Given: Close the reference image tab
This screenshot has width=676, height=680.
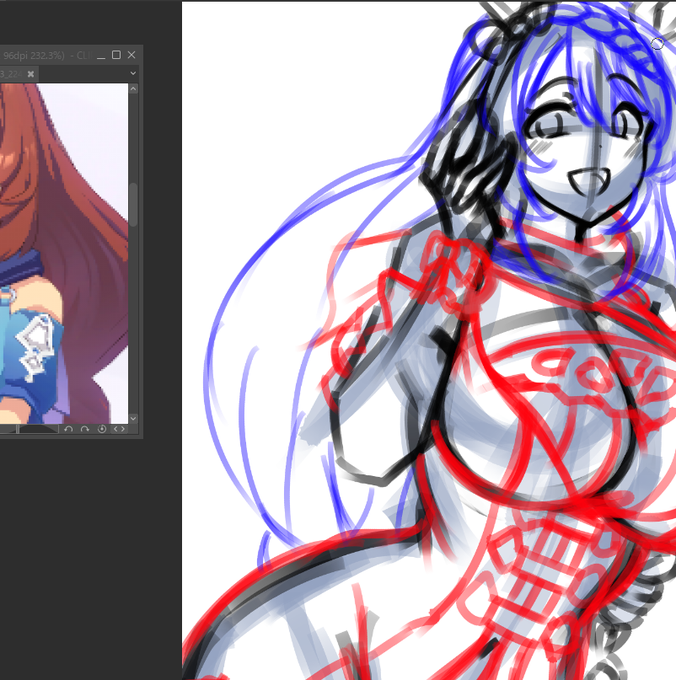Looking at the screenshot, I should pyautogui.click(x=31, y=74).
